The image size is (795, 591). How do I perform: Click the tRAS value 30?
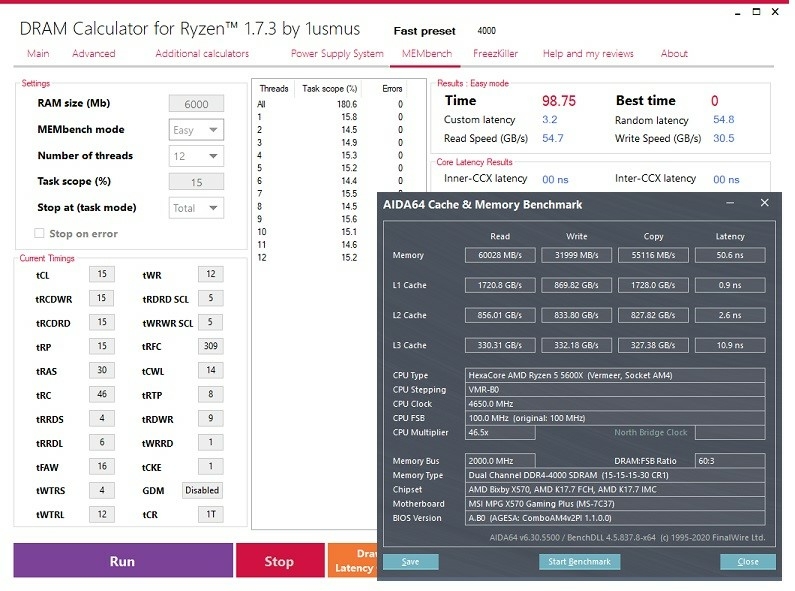click(102, 370)
